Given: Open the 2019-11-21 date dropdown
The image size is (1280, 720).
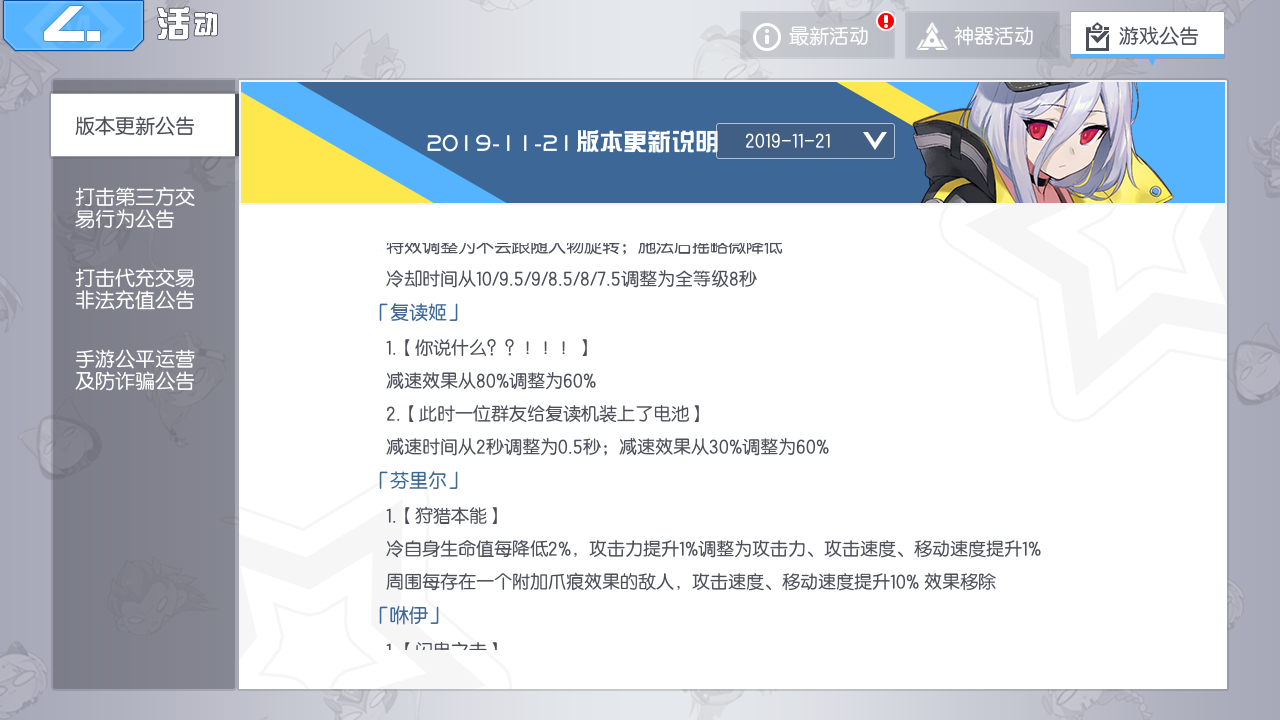Looking at the screenshot, I should (805, 141).
